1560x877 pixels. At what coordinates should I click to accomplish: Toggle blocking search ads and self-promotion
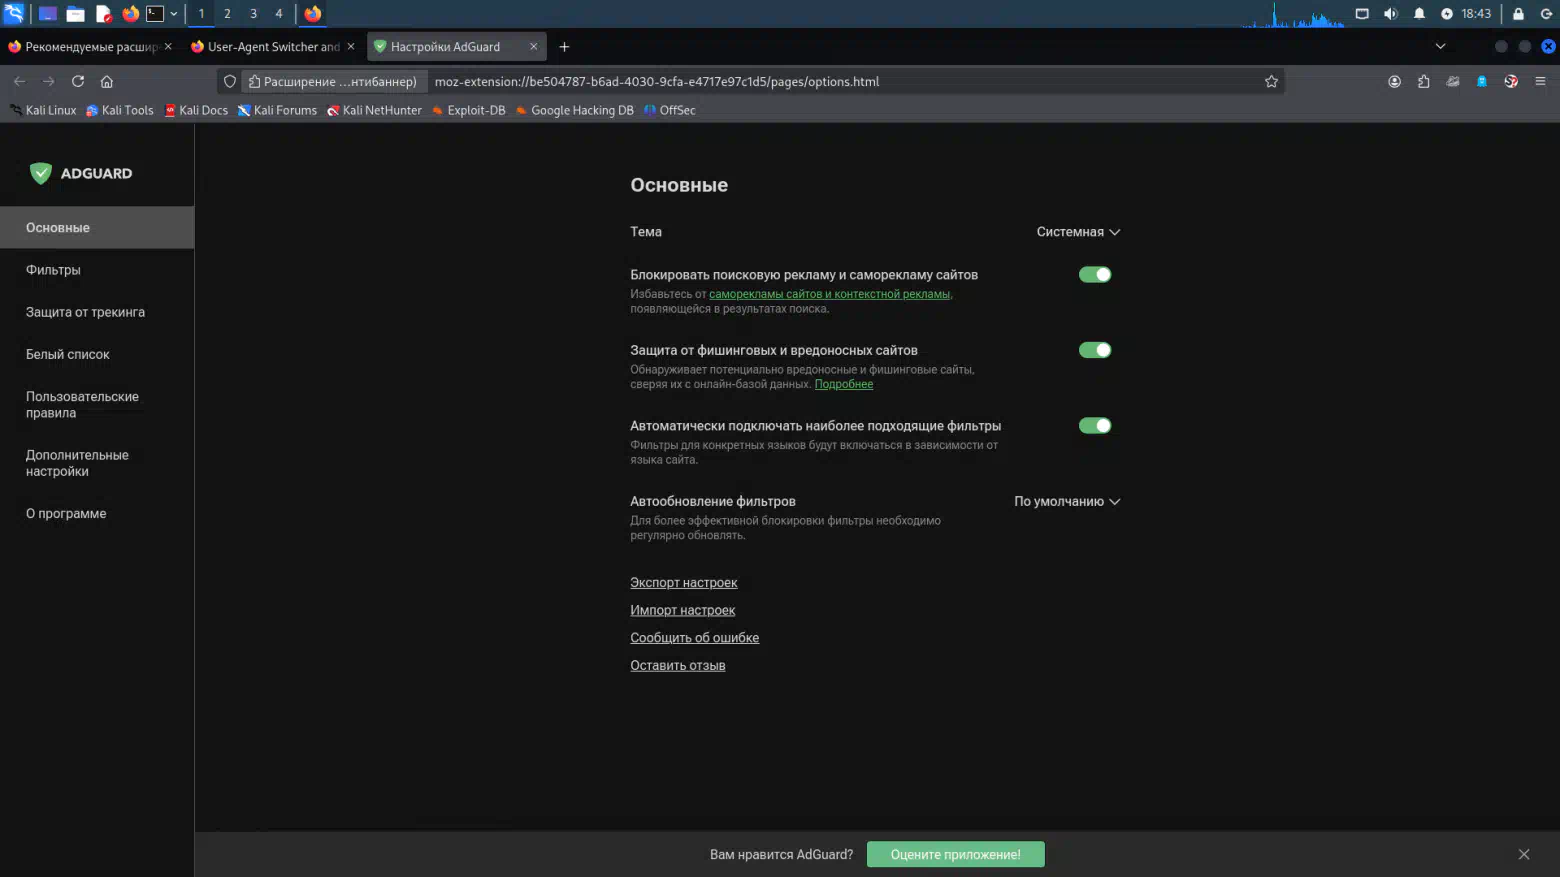[1095, 275]
